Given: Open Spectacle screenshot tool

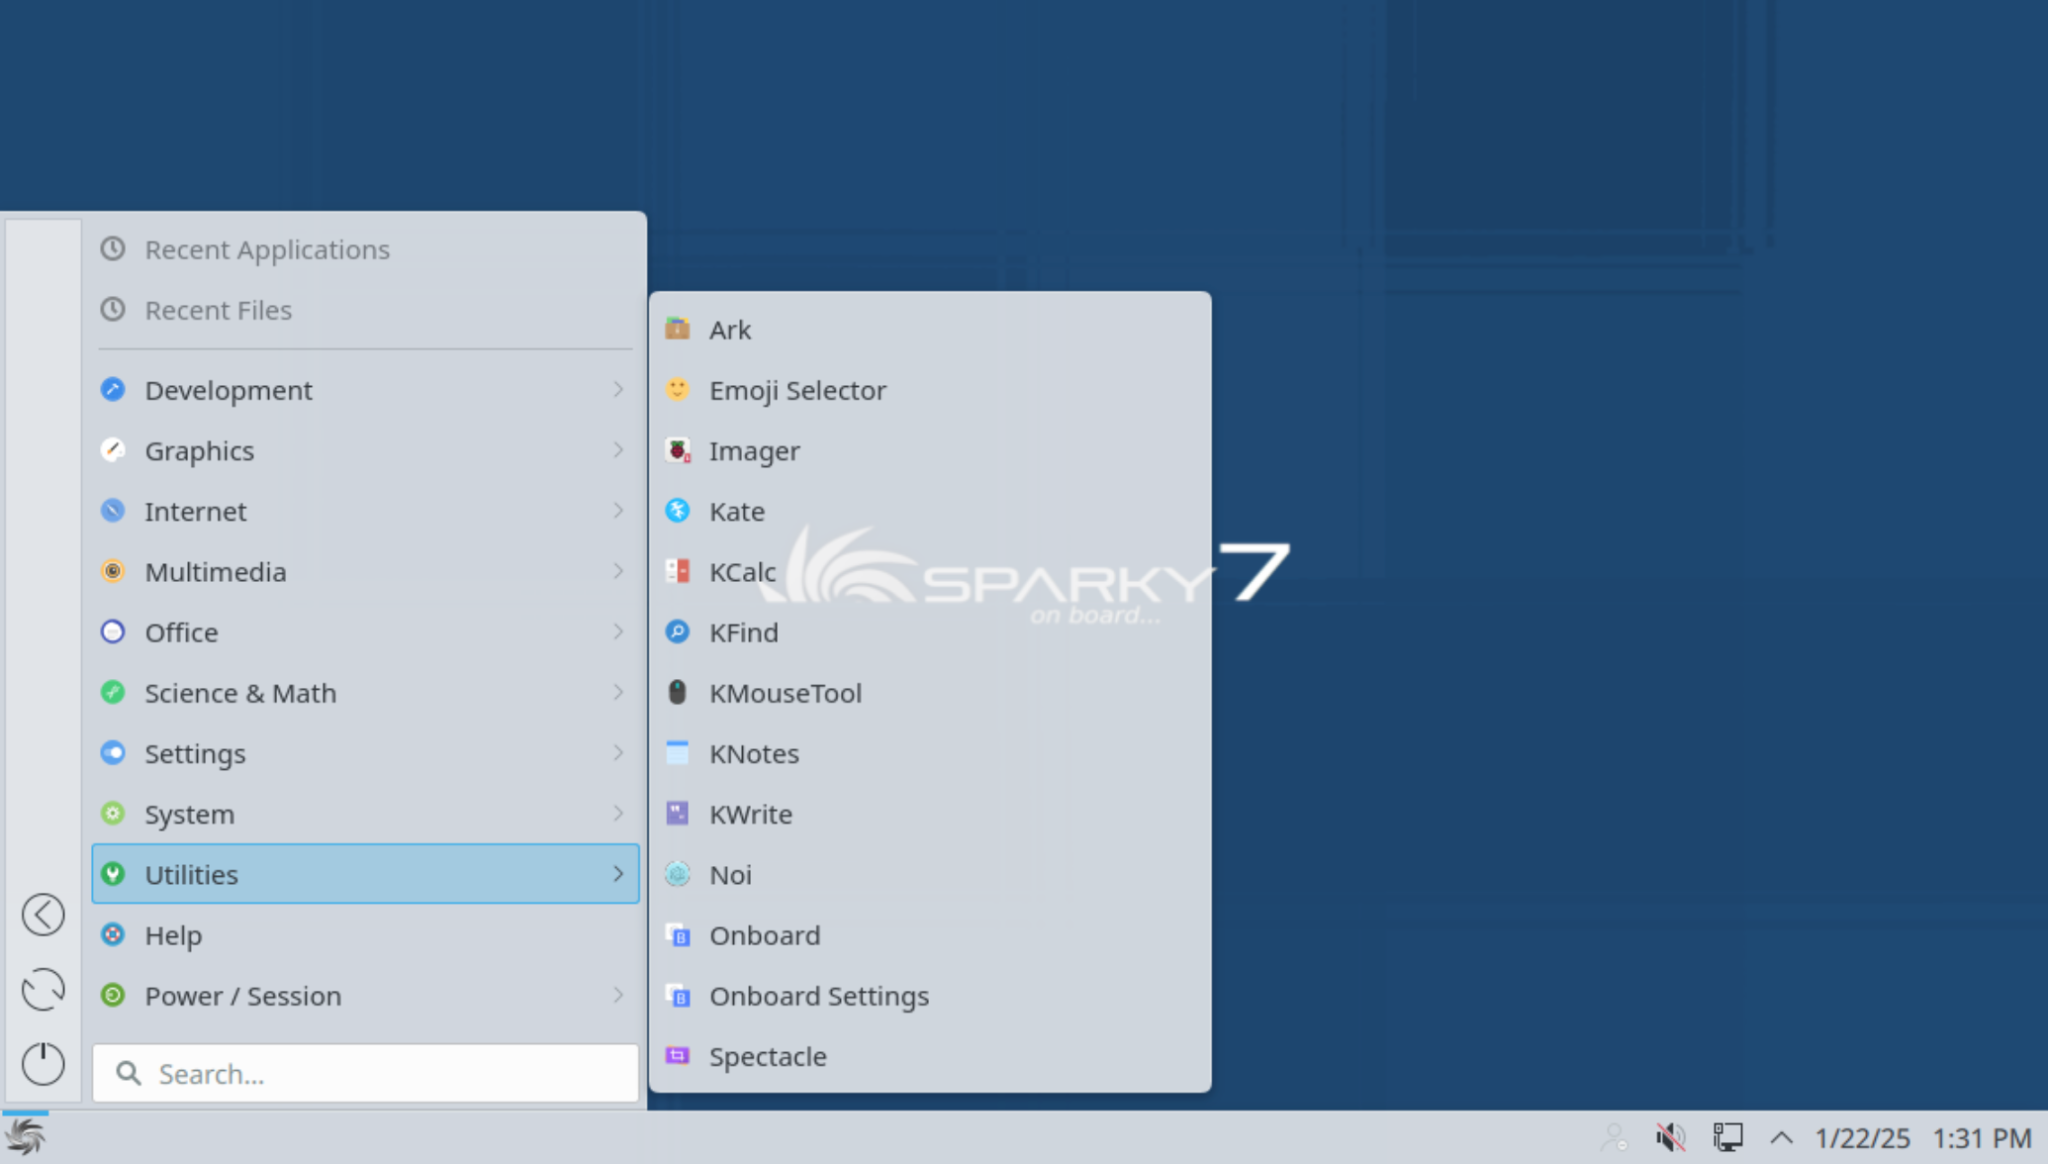Looking at the screenshot, I should [768, 1056].
